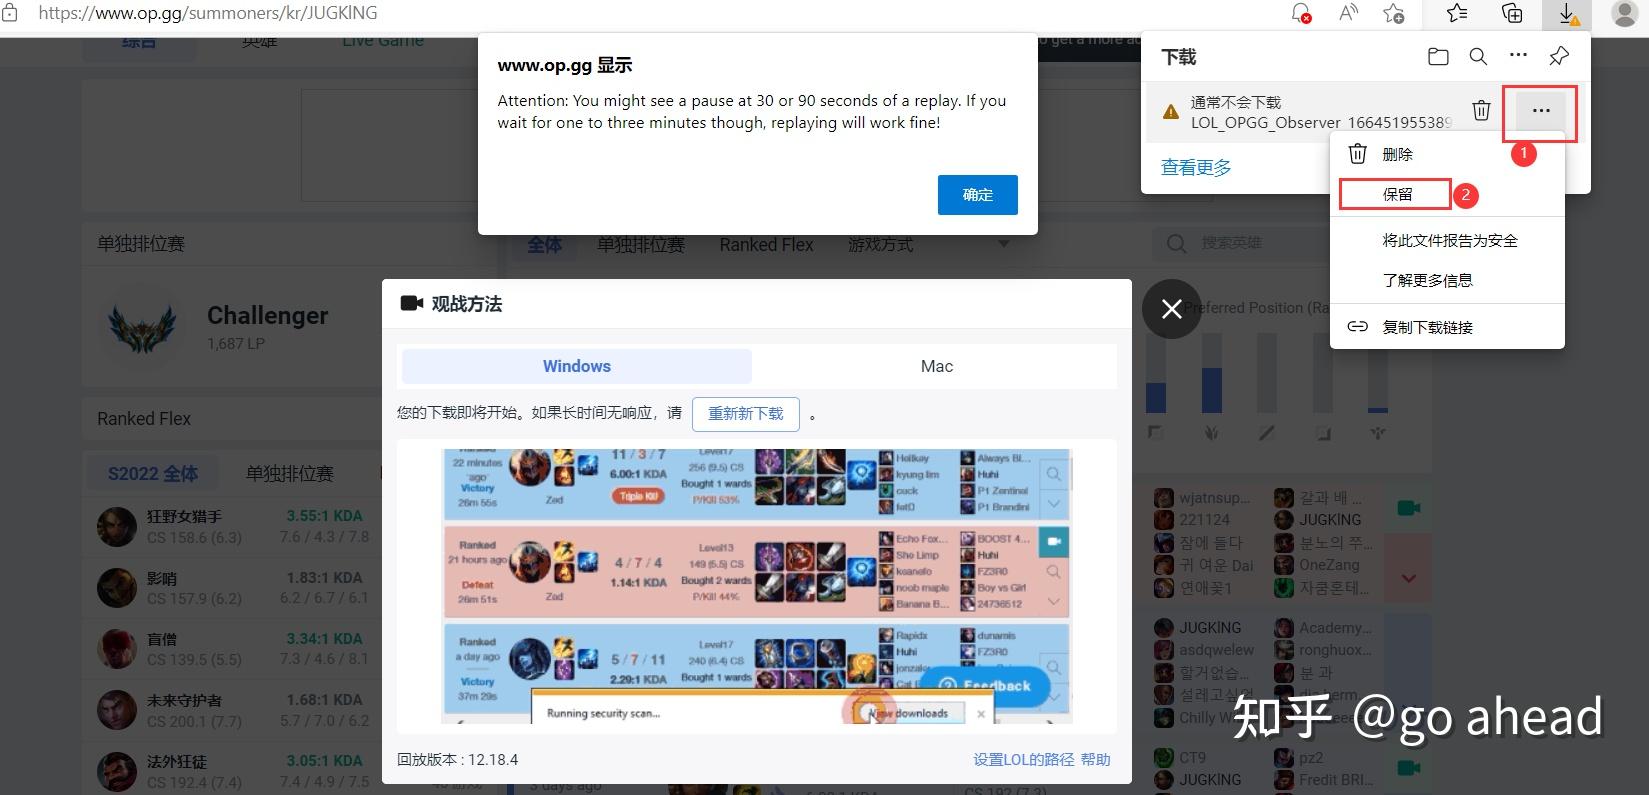Image resolution: width=1649 pixels, height=795 pixels.
Task: Click spectate camera icon near Fredit BRI row
Action: coord(1408,768)
